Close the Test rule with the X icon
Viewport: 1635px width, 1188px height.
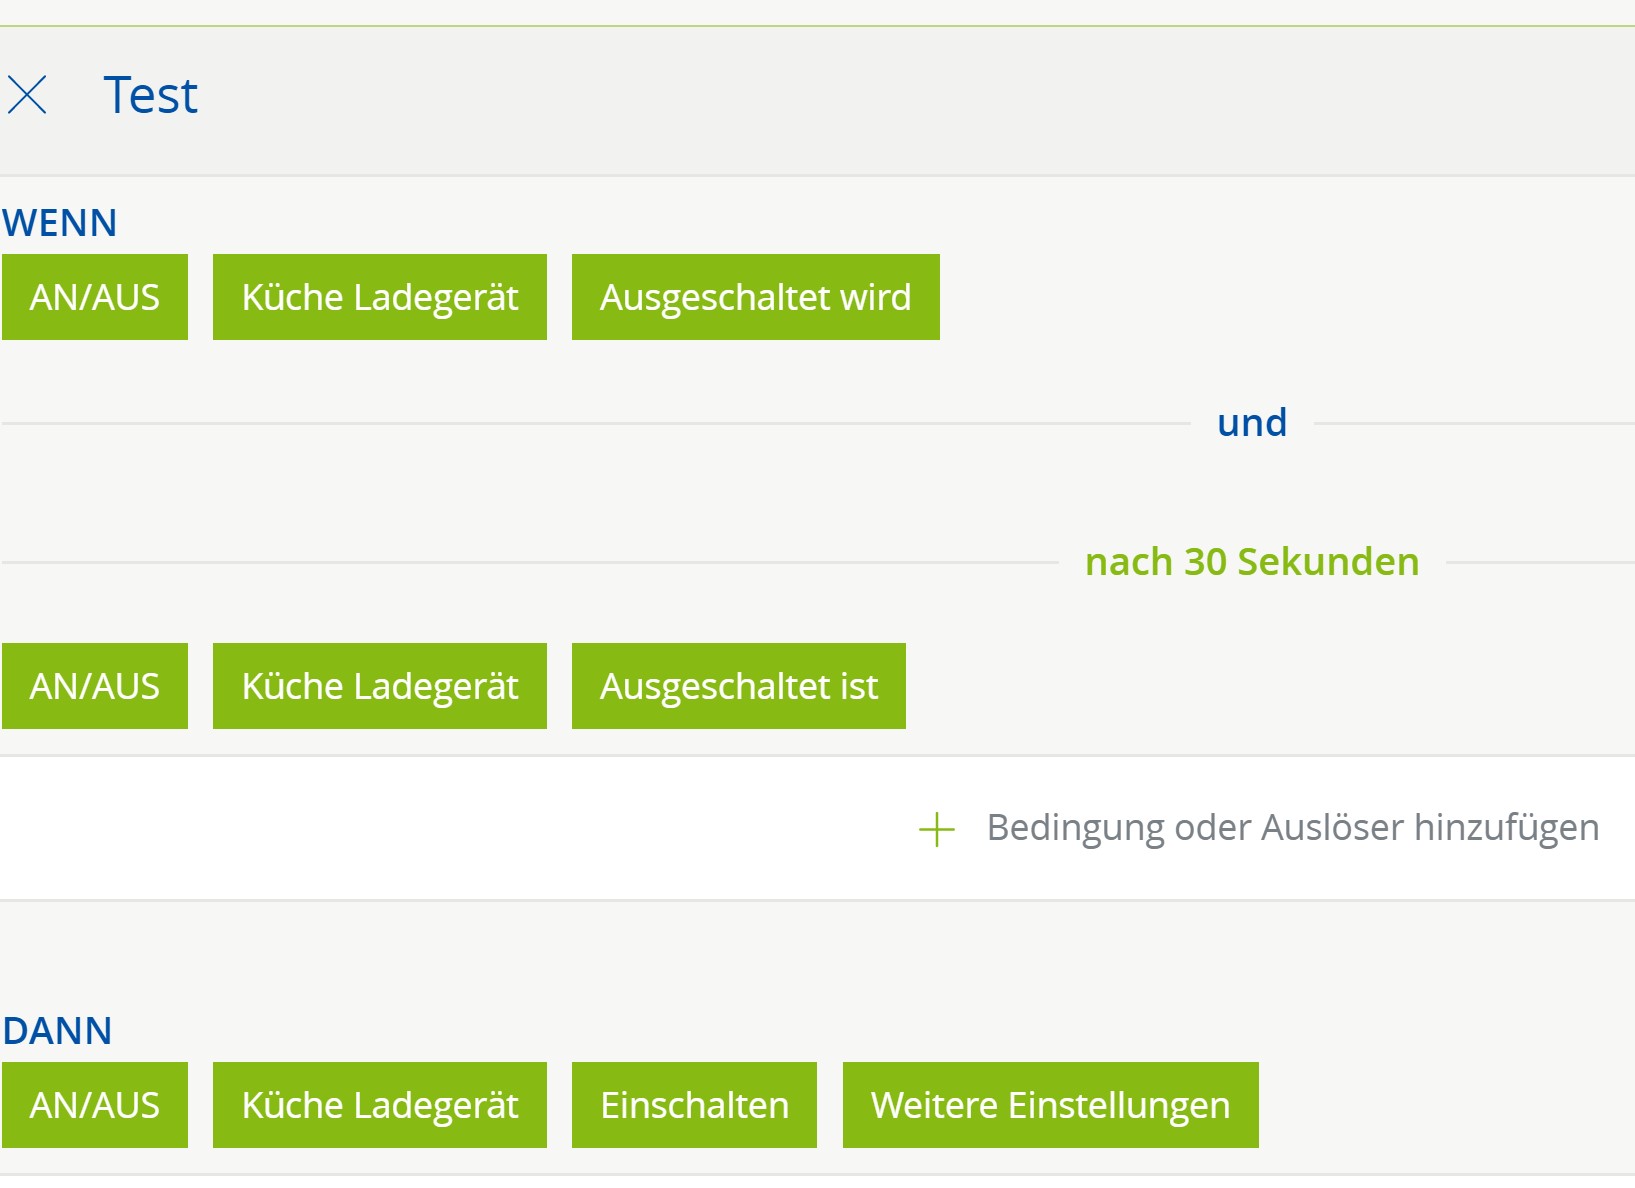pyautogui.click(x=27, y=96)
